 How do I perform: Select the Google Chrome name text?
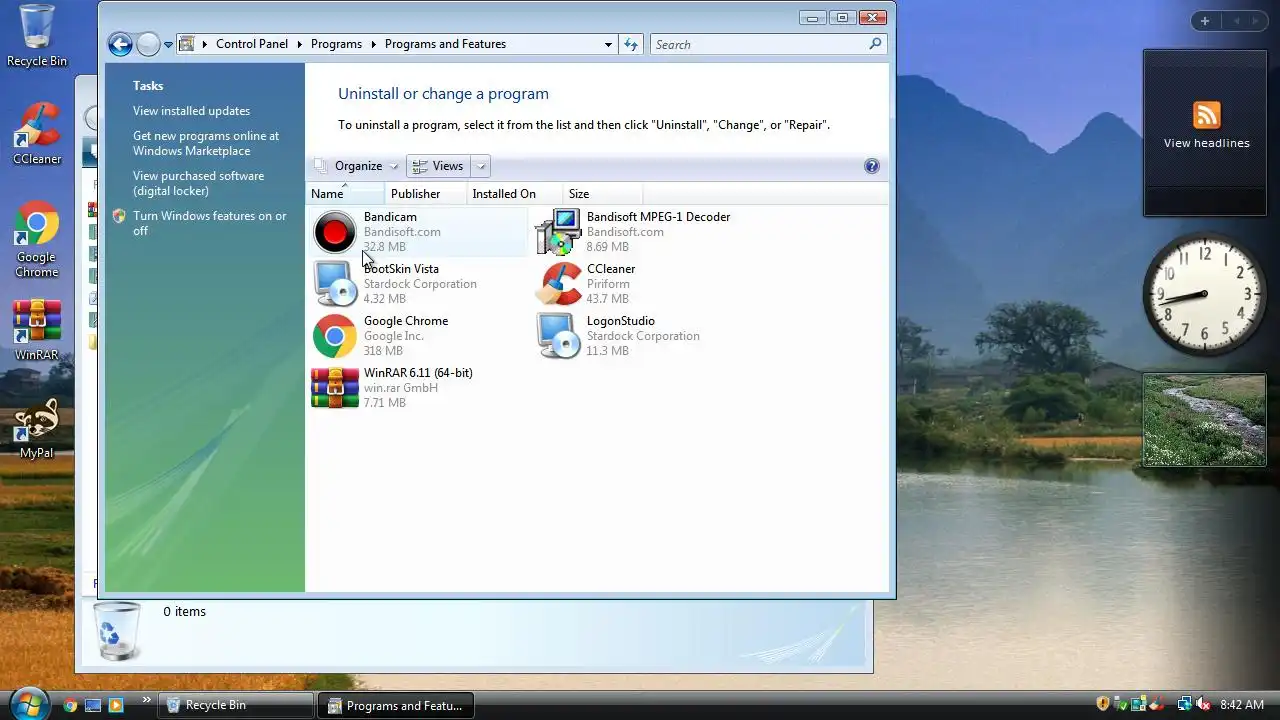(406, 321)
